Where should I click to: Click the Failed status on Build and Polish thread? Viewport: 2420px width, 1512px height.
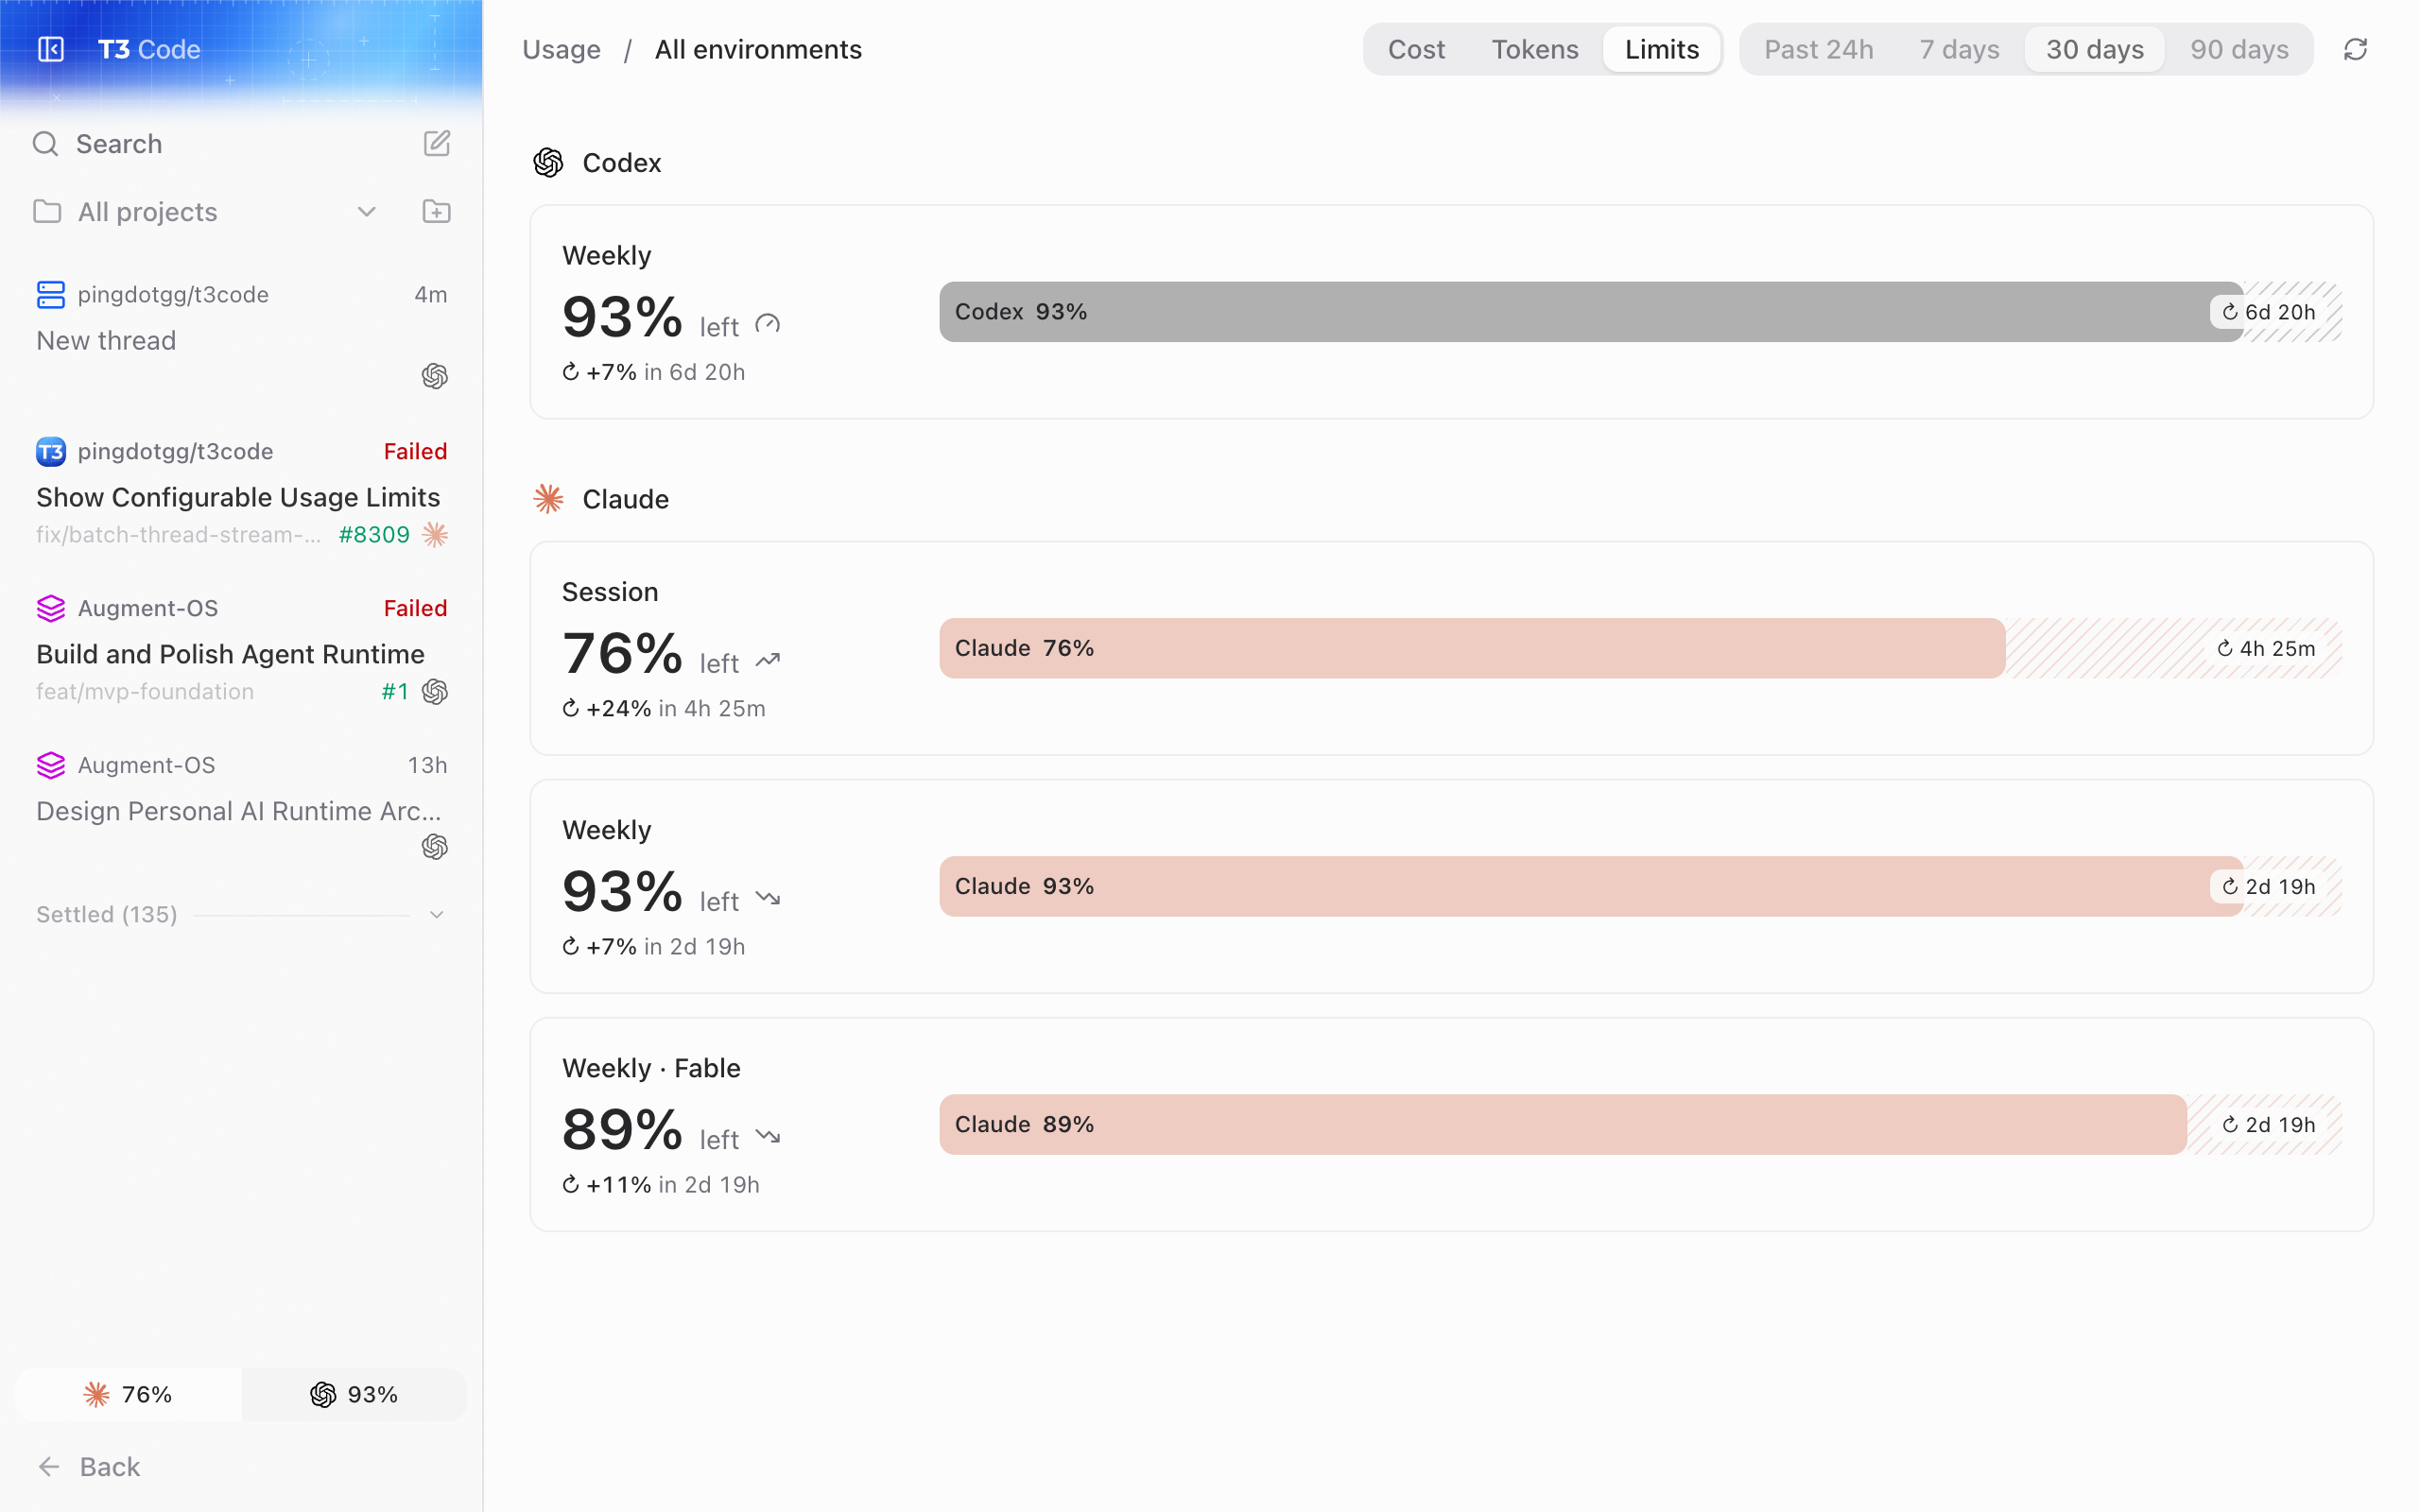tap(415, 608)
